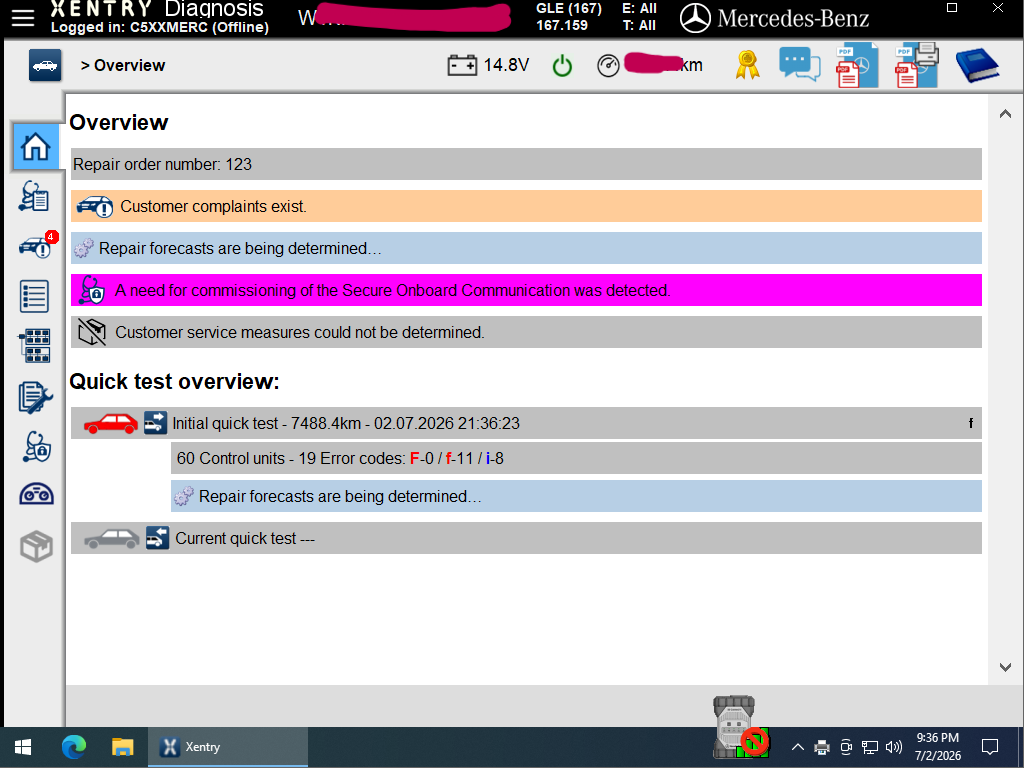
Task: Export the PDF with Mercedes star icon
Action: pos(857,65)
